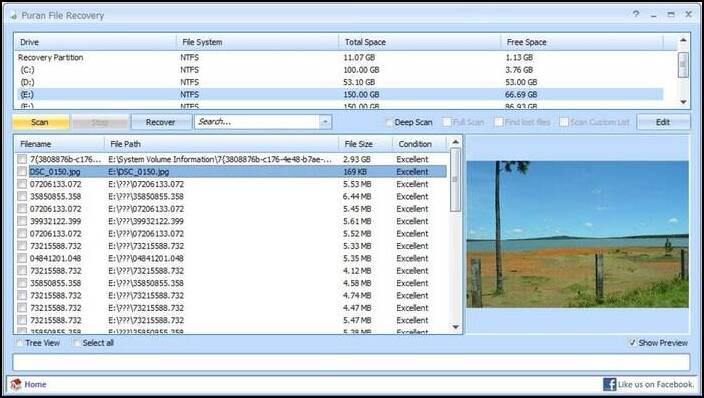Viewport: 704px width, 398px height.
Task: Click the file list vertical scrollbar thumb
Action: tap(455, 180)
